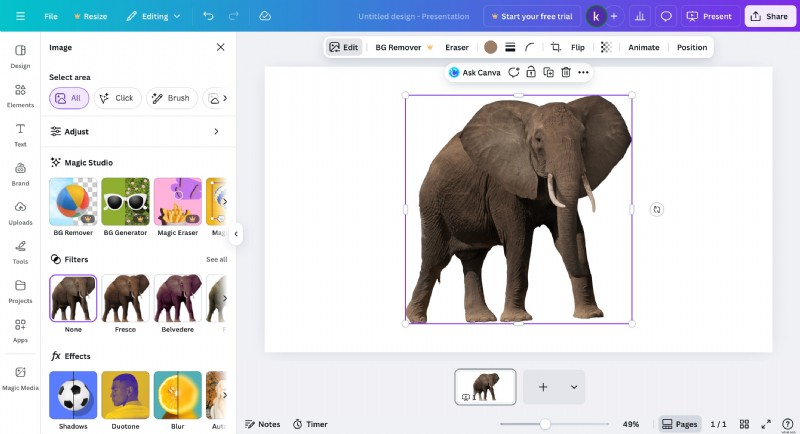Open the add page dropdown arrow
Image resolution: width=800 pixels, height=434 pixels.
click(574, 387)
